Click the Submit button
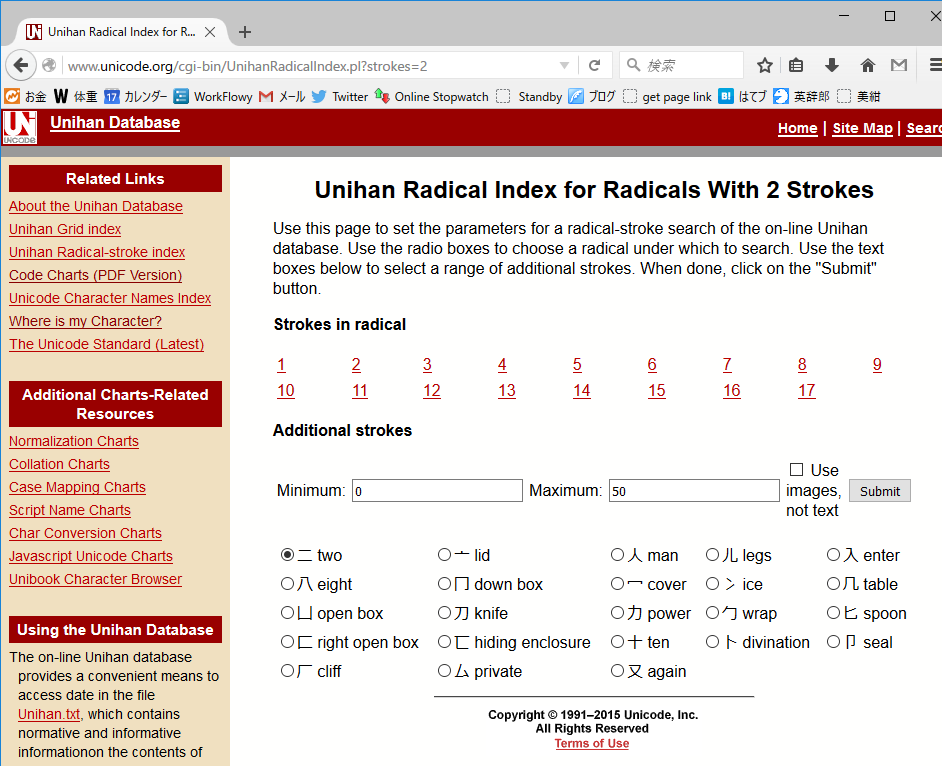This screenshot has width=942, height=766. (880, 491)
